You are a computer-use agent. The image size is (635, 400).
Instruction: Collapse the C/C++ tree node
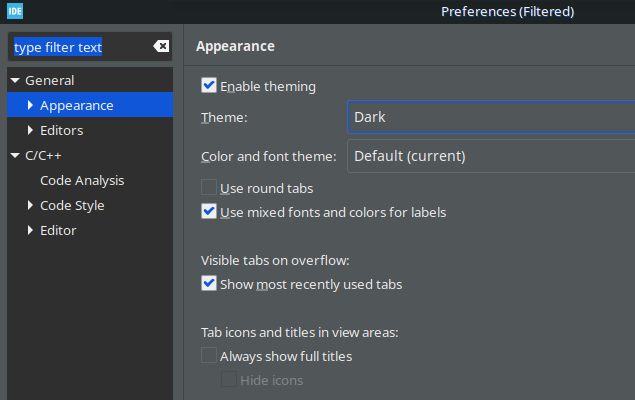click(x=15, y=155)
